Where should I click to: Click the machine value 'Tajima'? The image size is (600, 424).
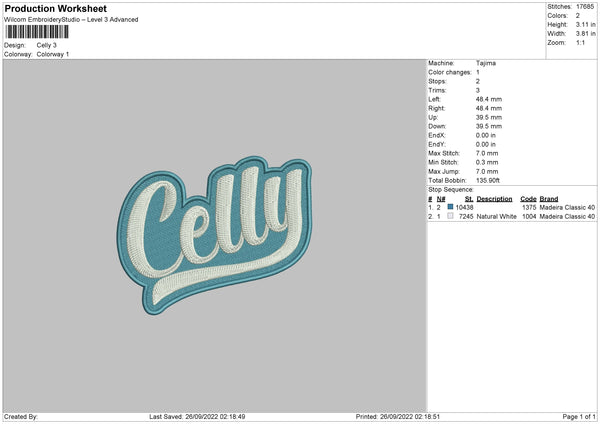click(486, 63)
